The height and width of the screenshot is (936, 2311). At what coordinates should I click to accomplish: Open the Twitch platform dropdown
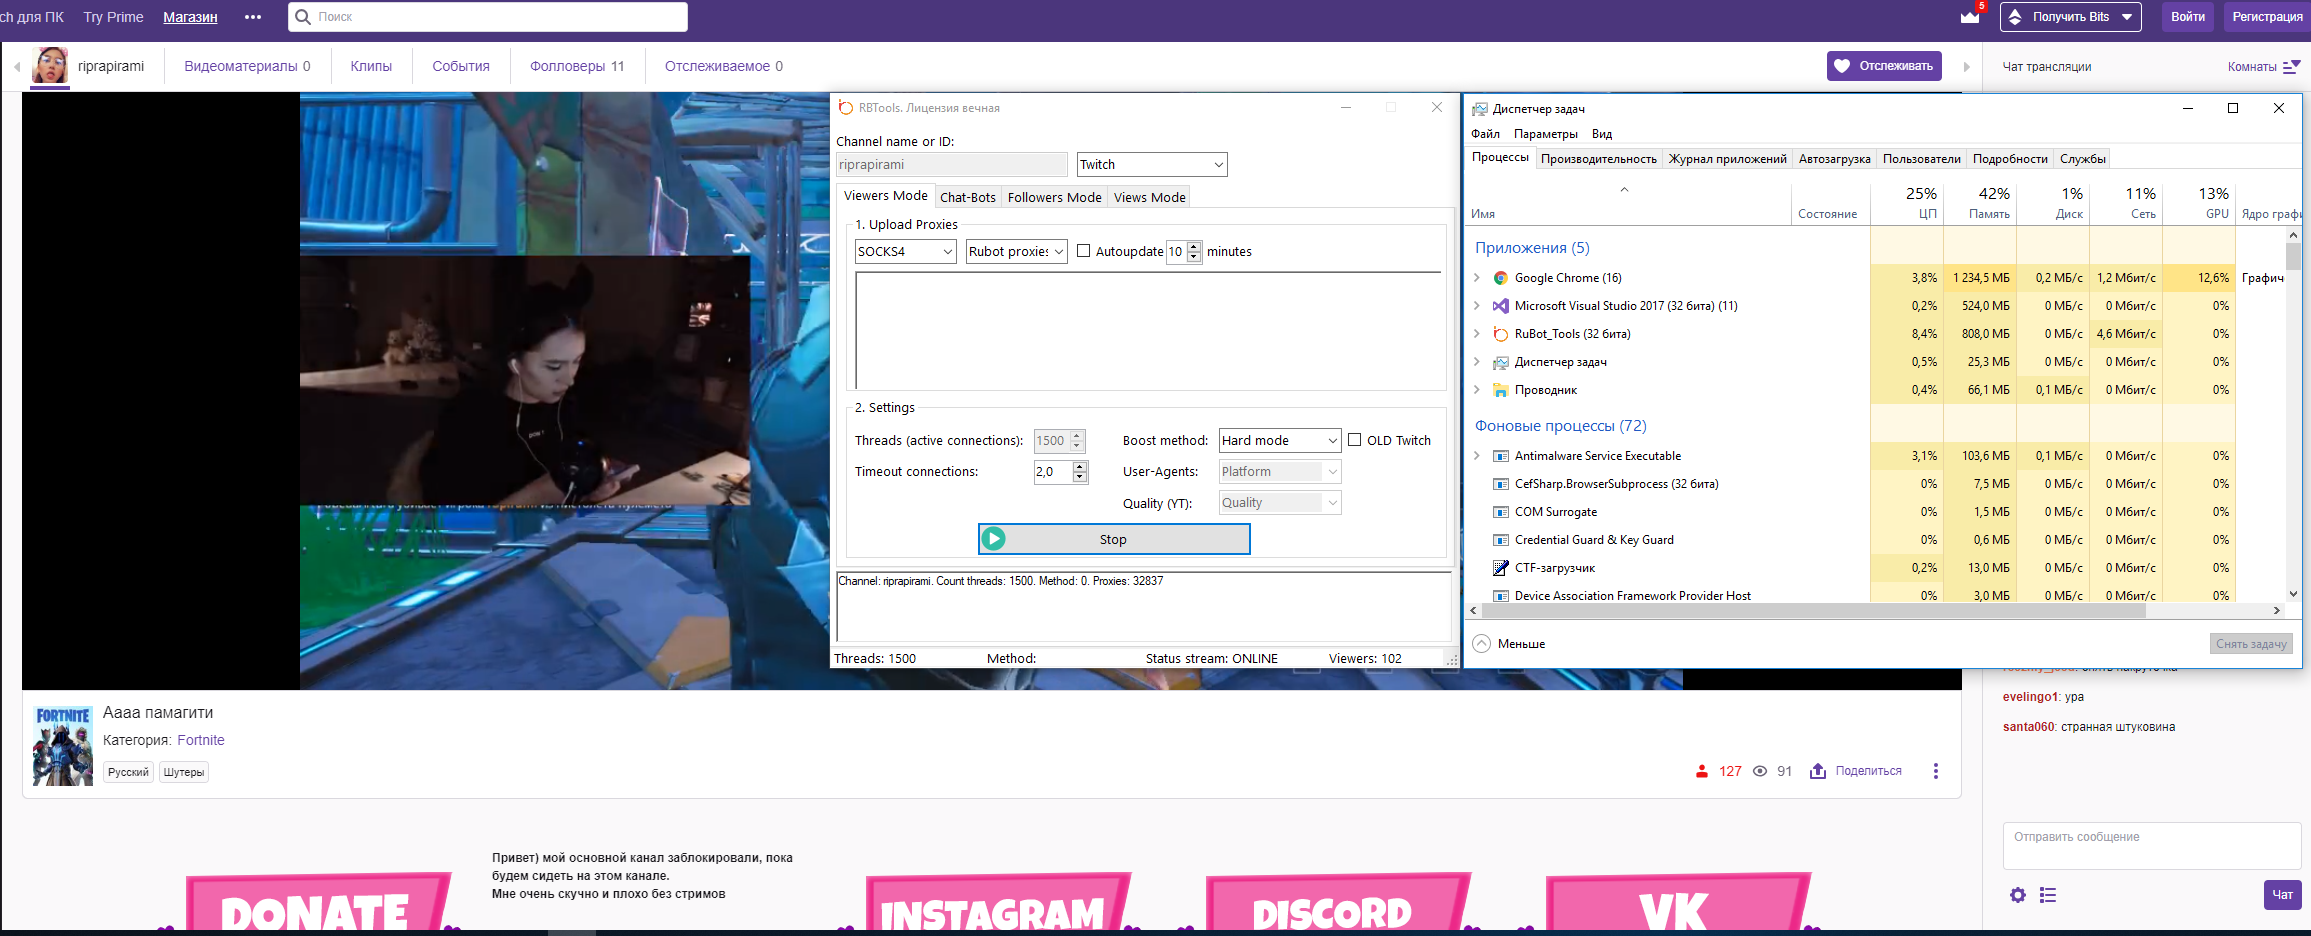click(1151, 165)
